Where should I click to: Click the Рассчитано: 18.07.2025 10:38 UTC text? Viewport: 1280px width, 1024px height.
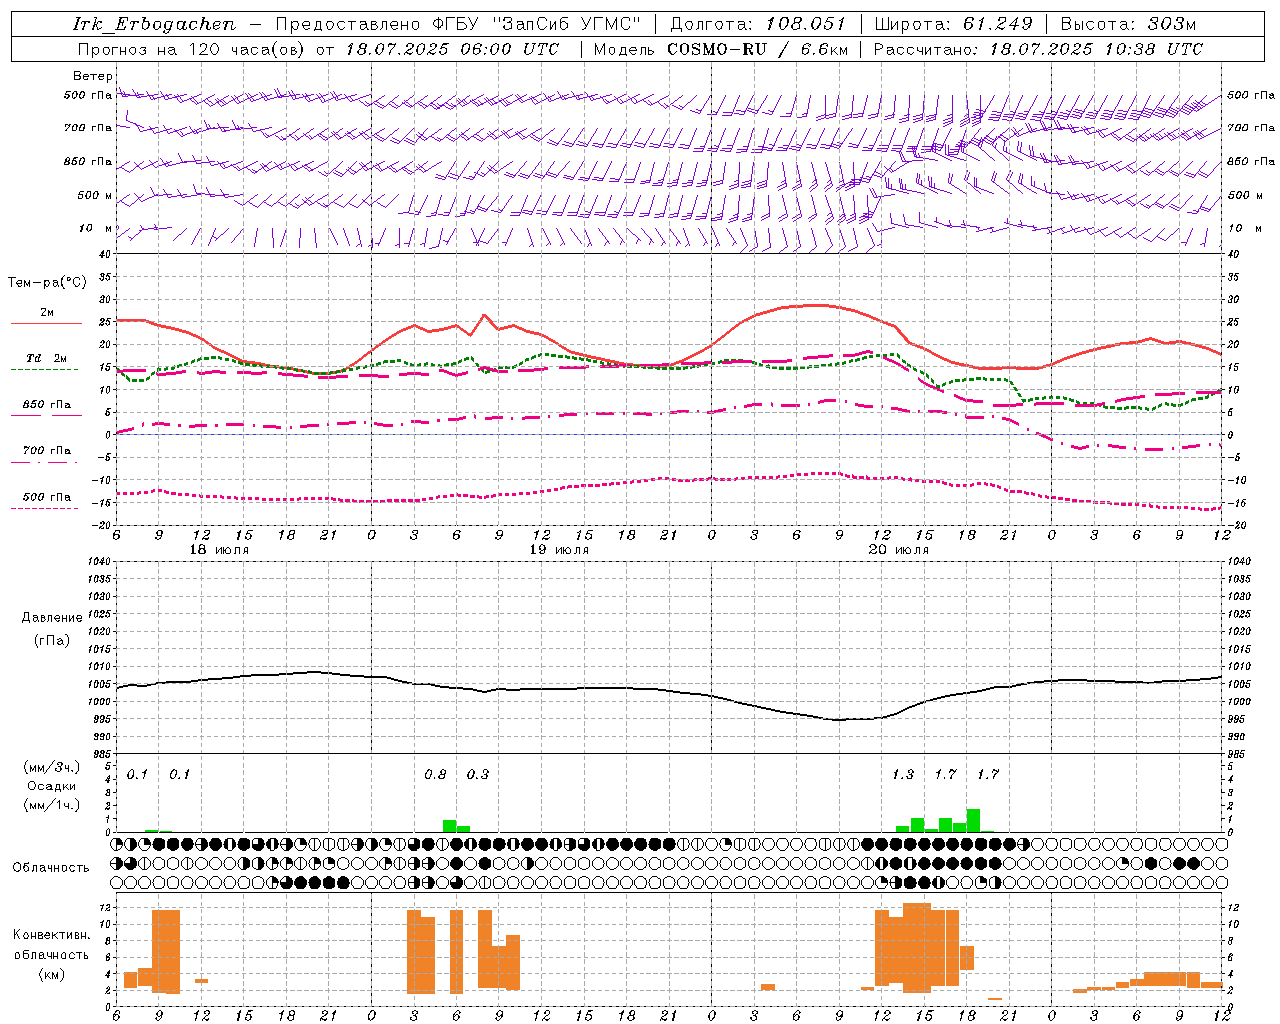click(1038, 49)
